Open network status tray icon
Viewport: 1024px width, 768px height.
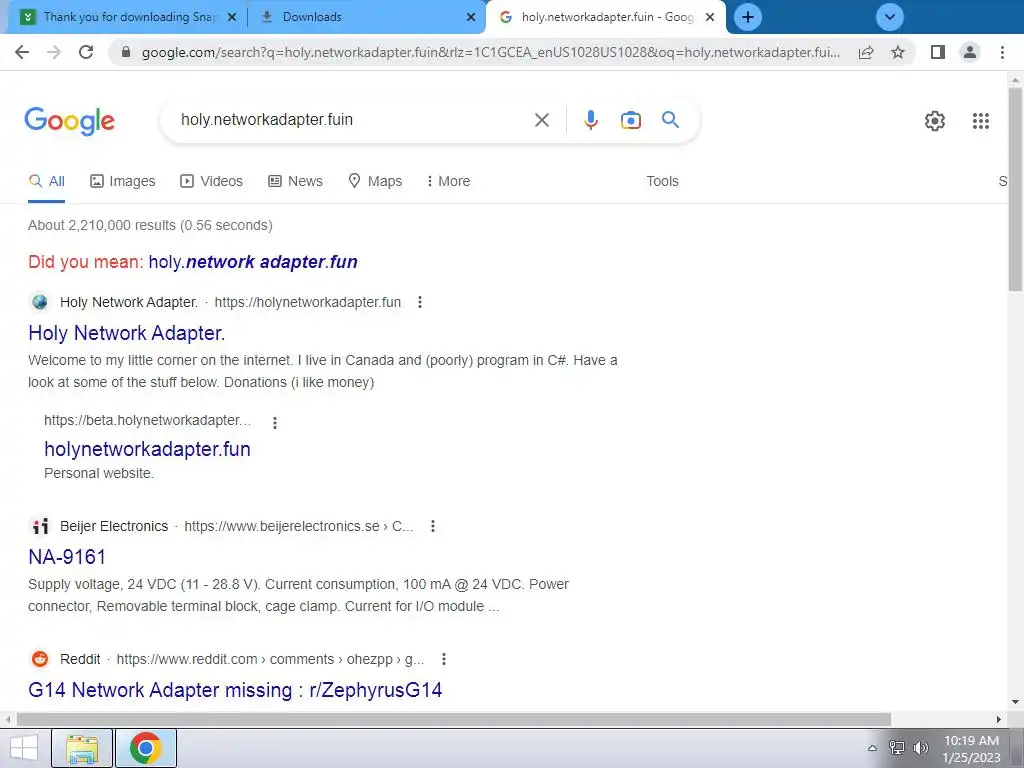(897, 748)
